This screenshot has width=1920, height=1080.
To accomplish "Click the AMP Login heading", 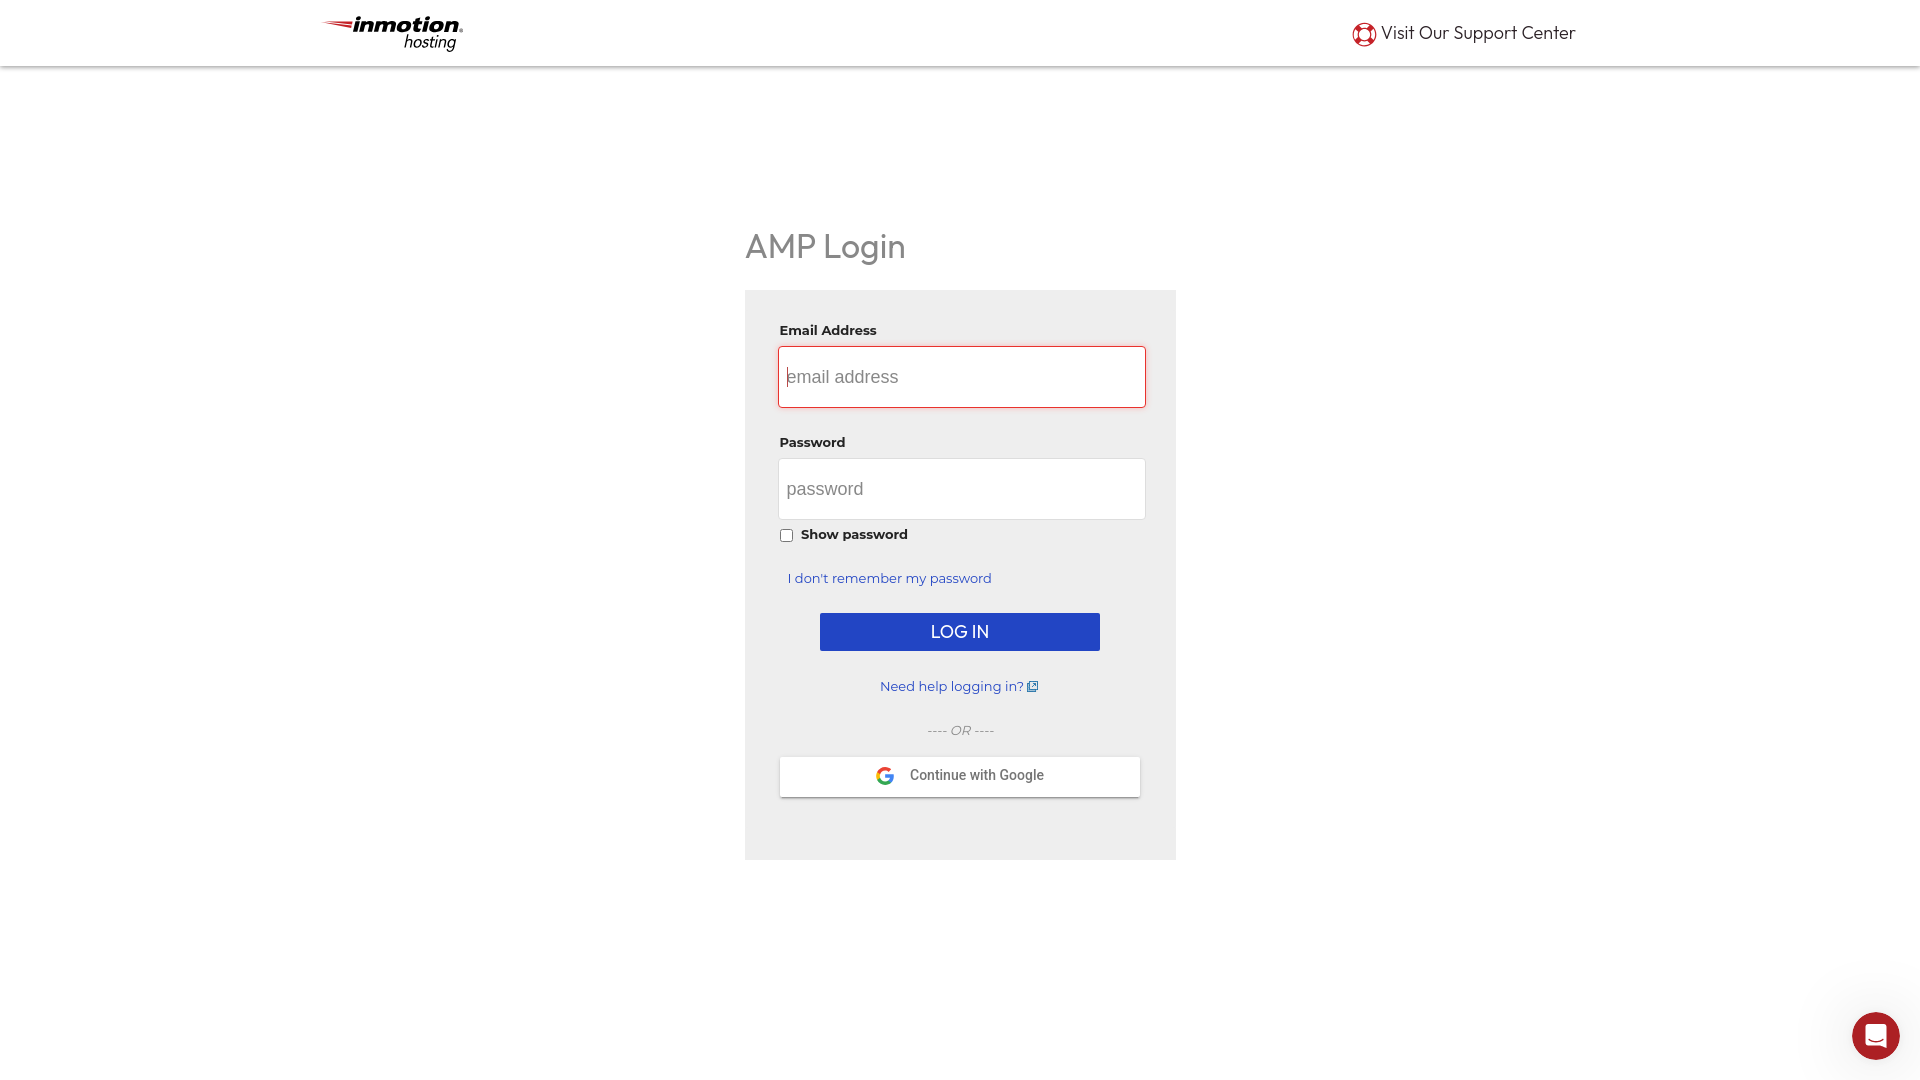I will click(x=825, y=247).
